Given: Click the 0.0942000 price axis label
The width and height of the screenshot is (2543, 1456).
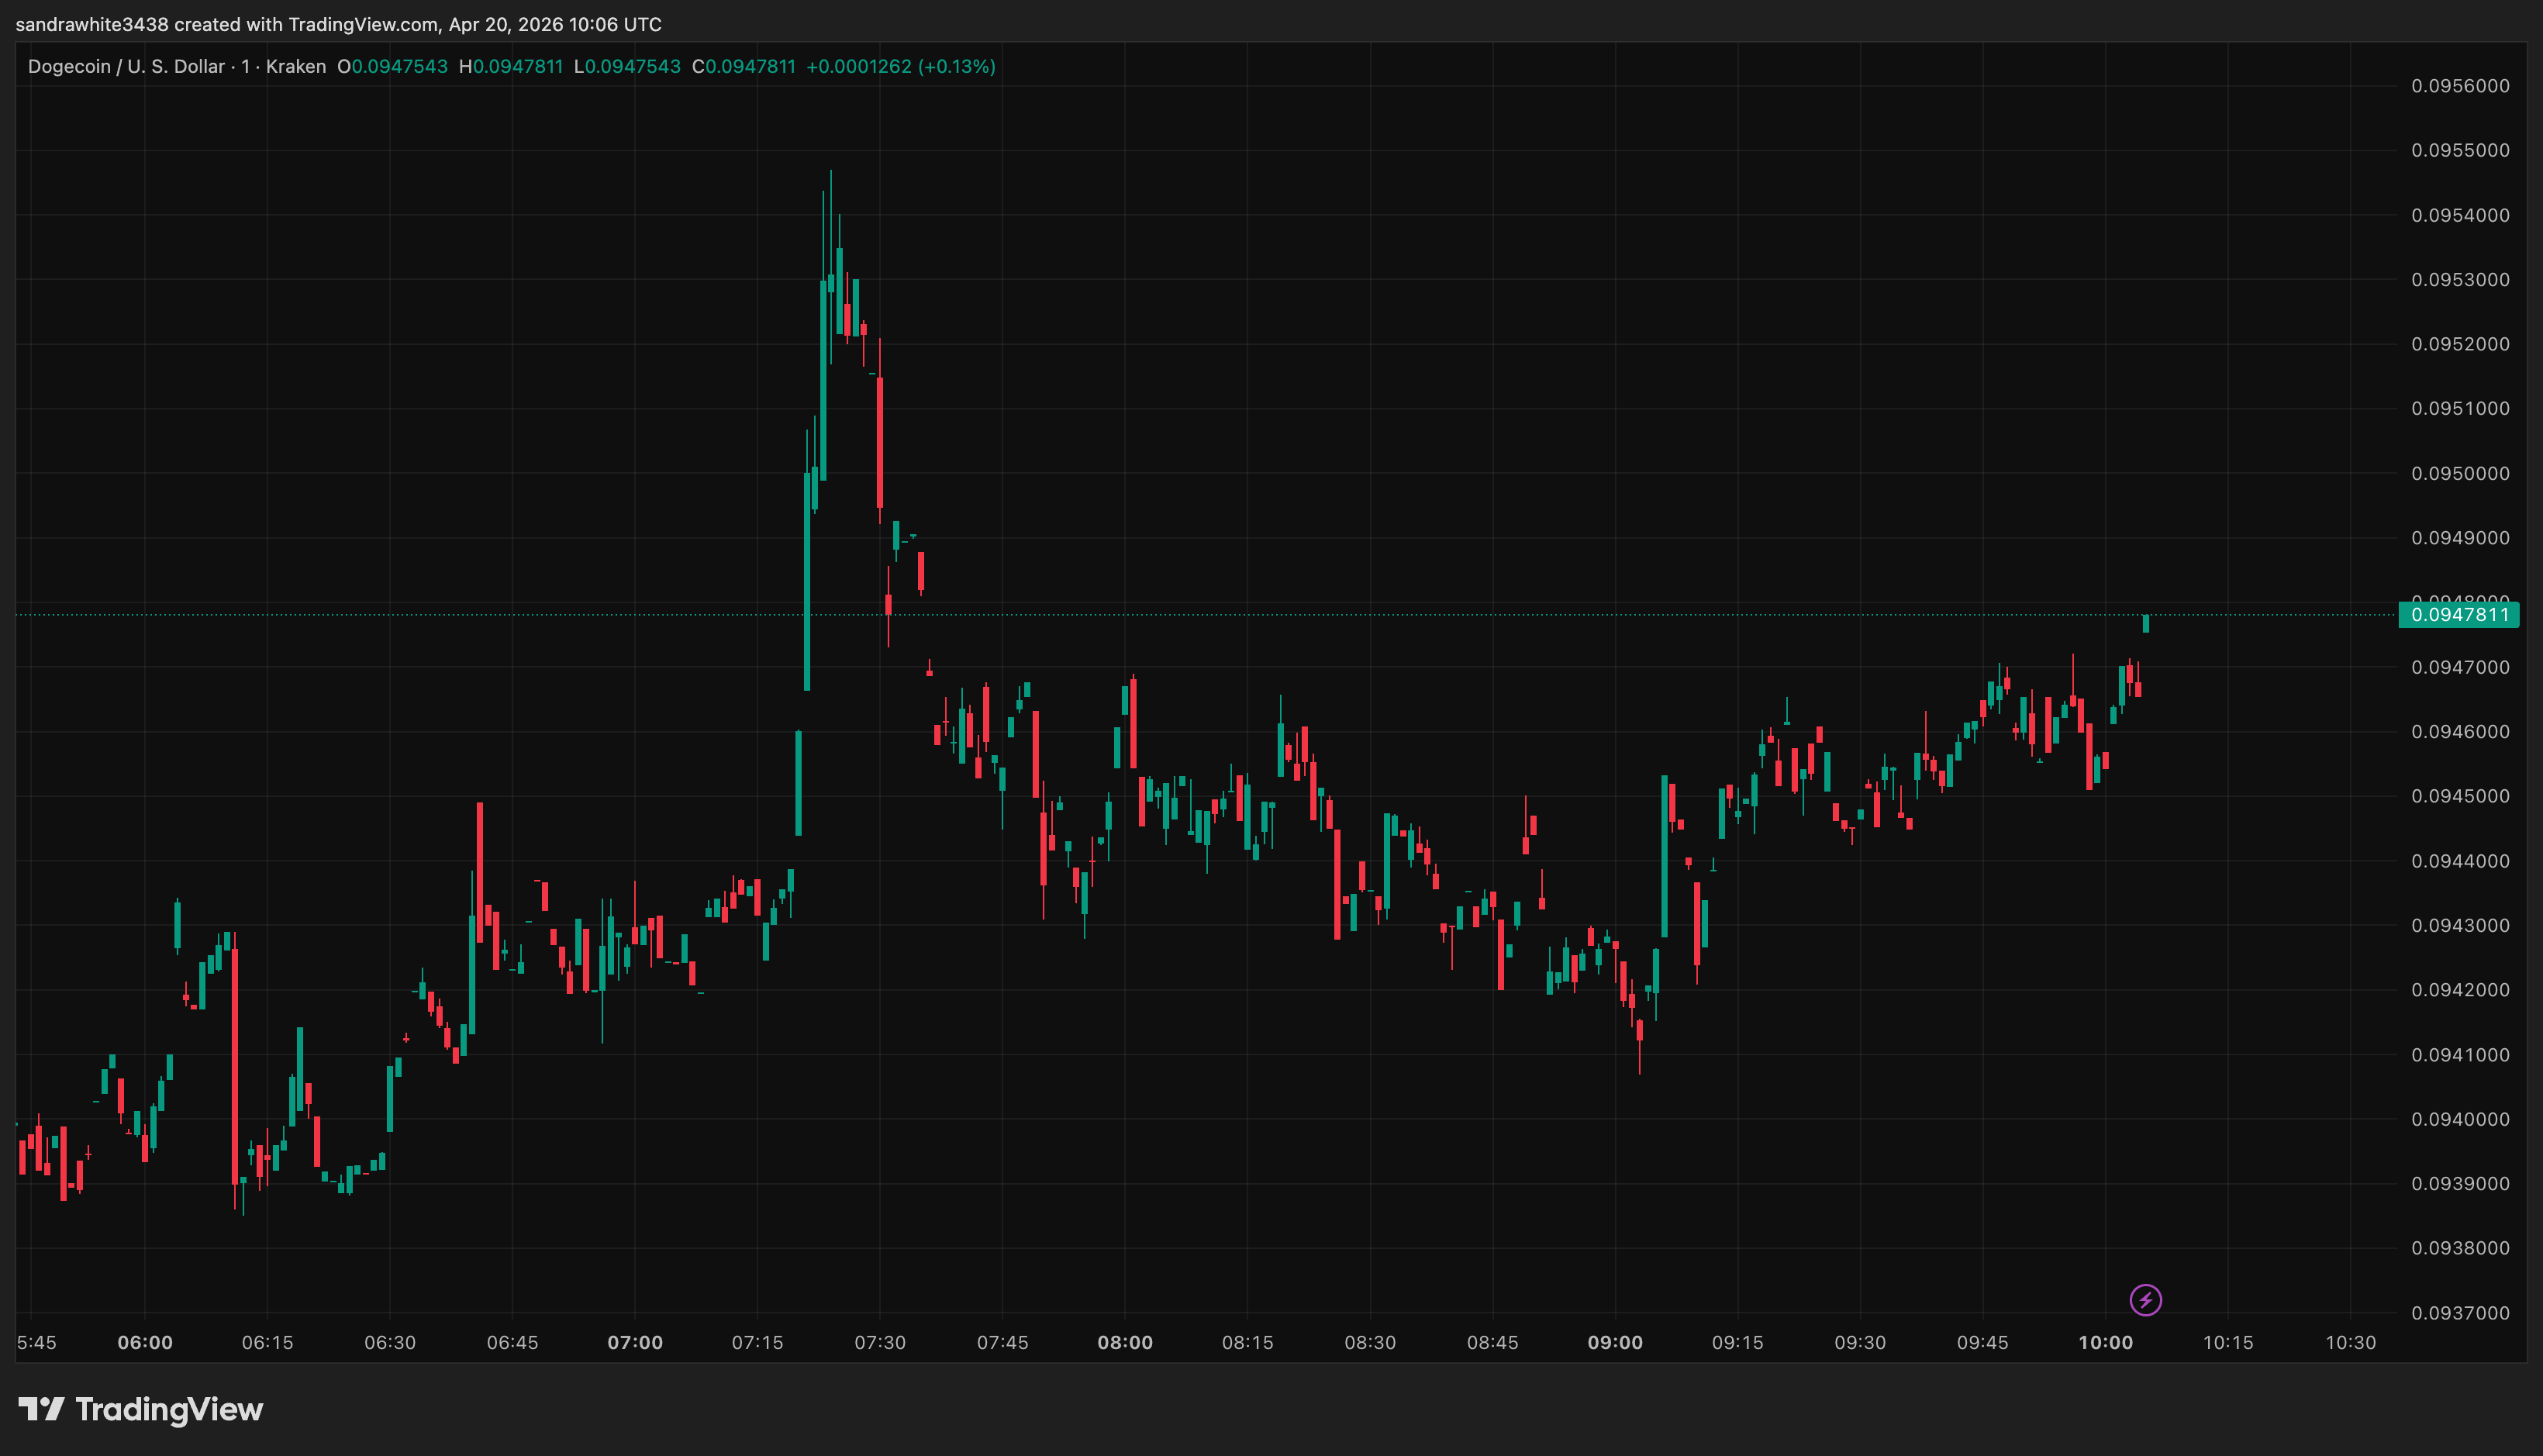Looking at the screenshot, I should tap(2460, 990).
